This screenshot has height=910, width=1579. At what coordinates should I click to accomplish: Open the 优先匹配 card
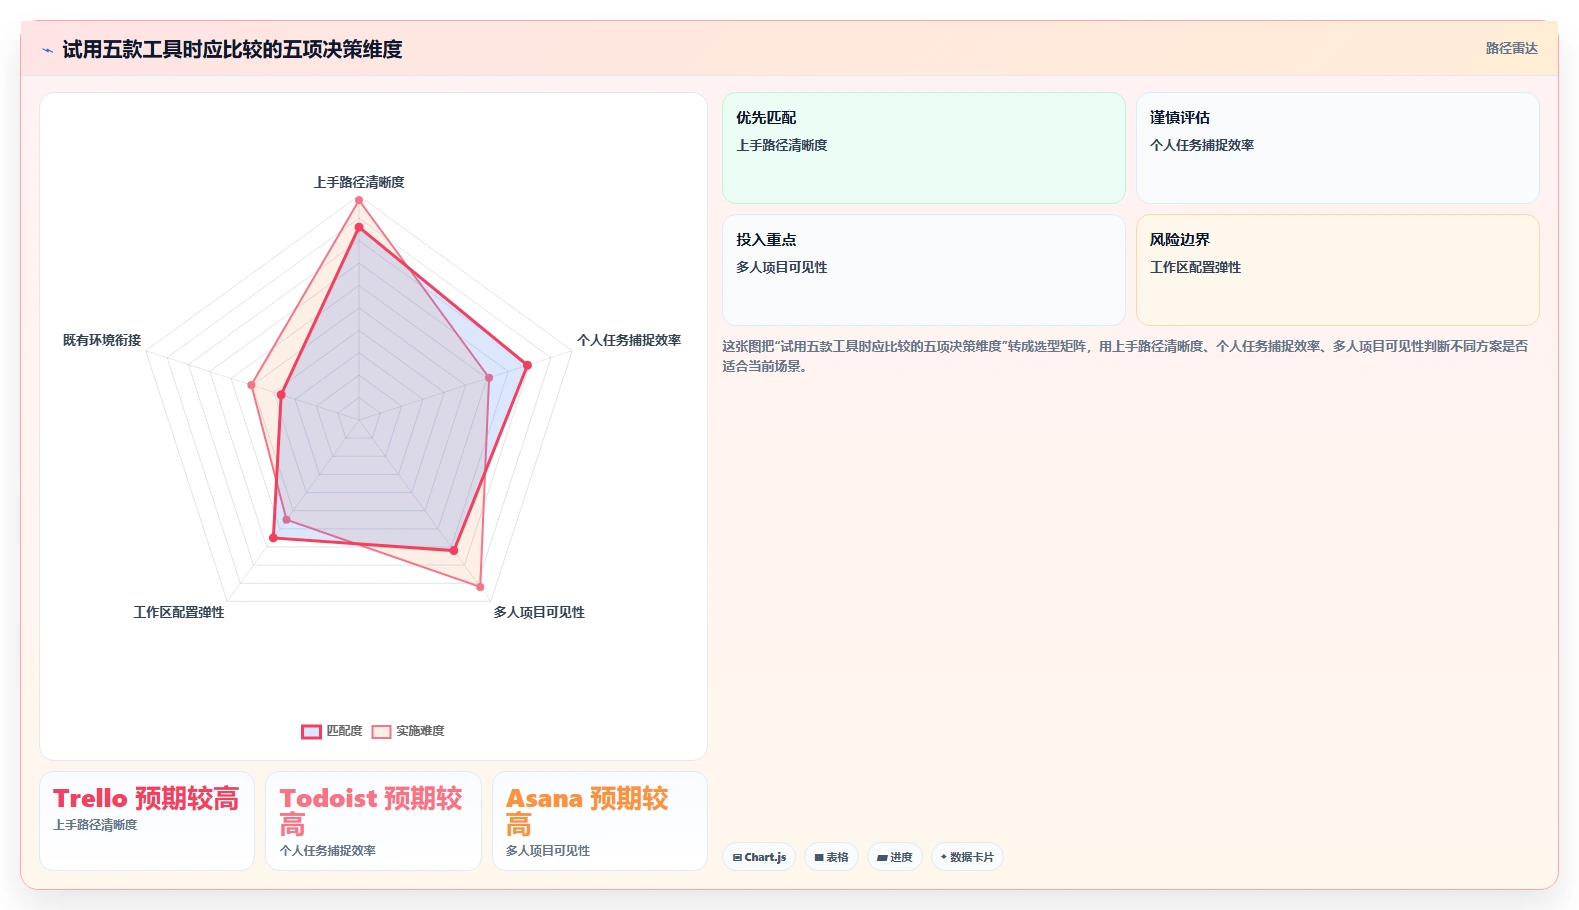[x=924, y=148]
